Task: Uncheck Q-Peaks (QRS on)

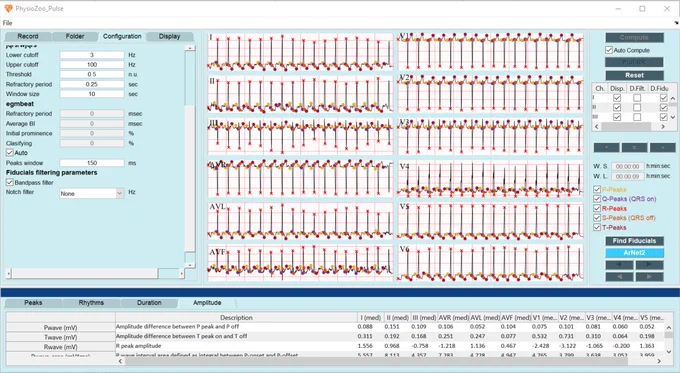Action: coord(597,199)
